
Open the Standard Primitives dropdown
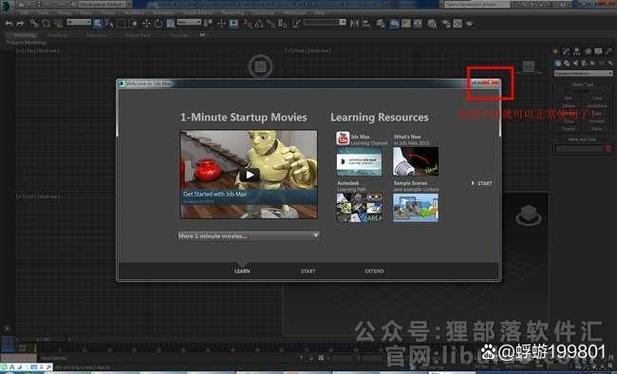(583, 73)
